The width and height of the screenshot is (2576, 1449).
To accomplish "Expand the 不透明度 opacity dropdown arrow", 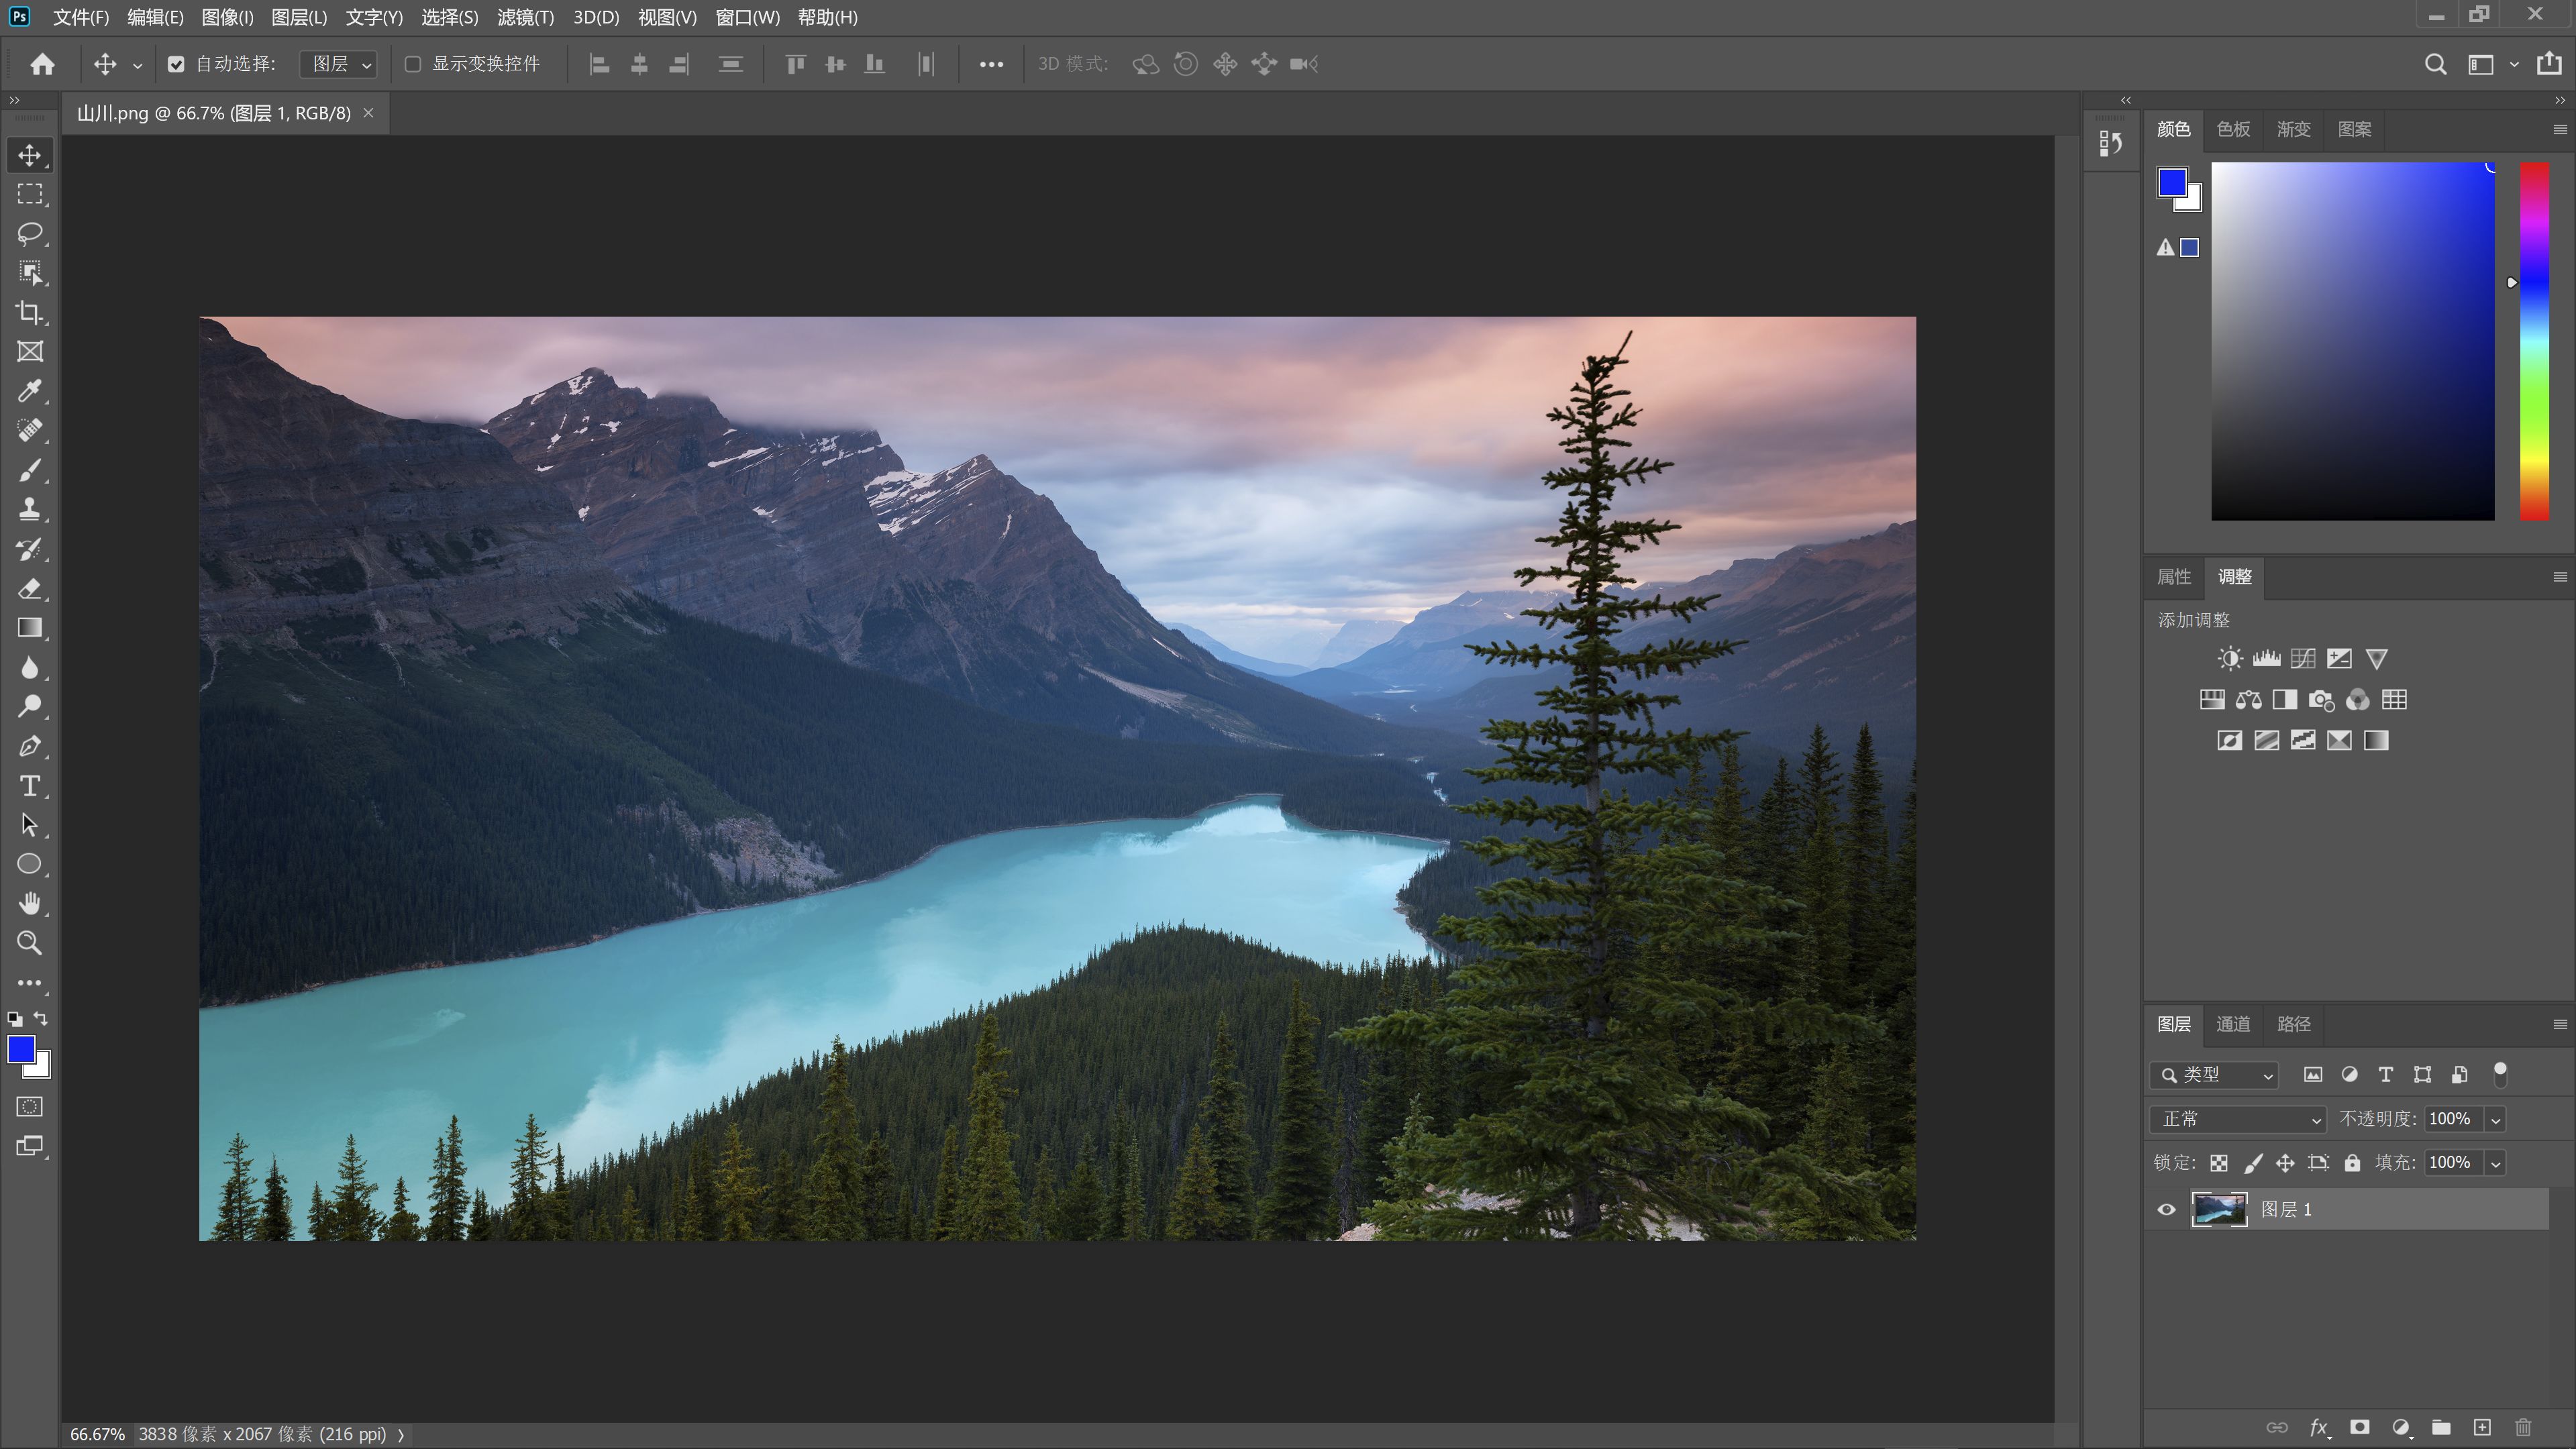I will pos(2496,1120).
